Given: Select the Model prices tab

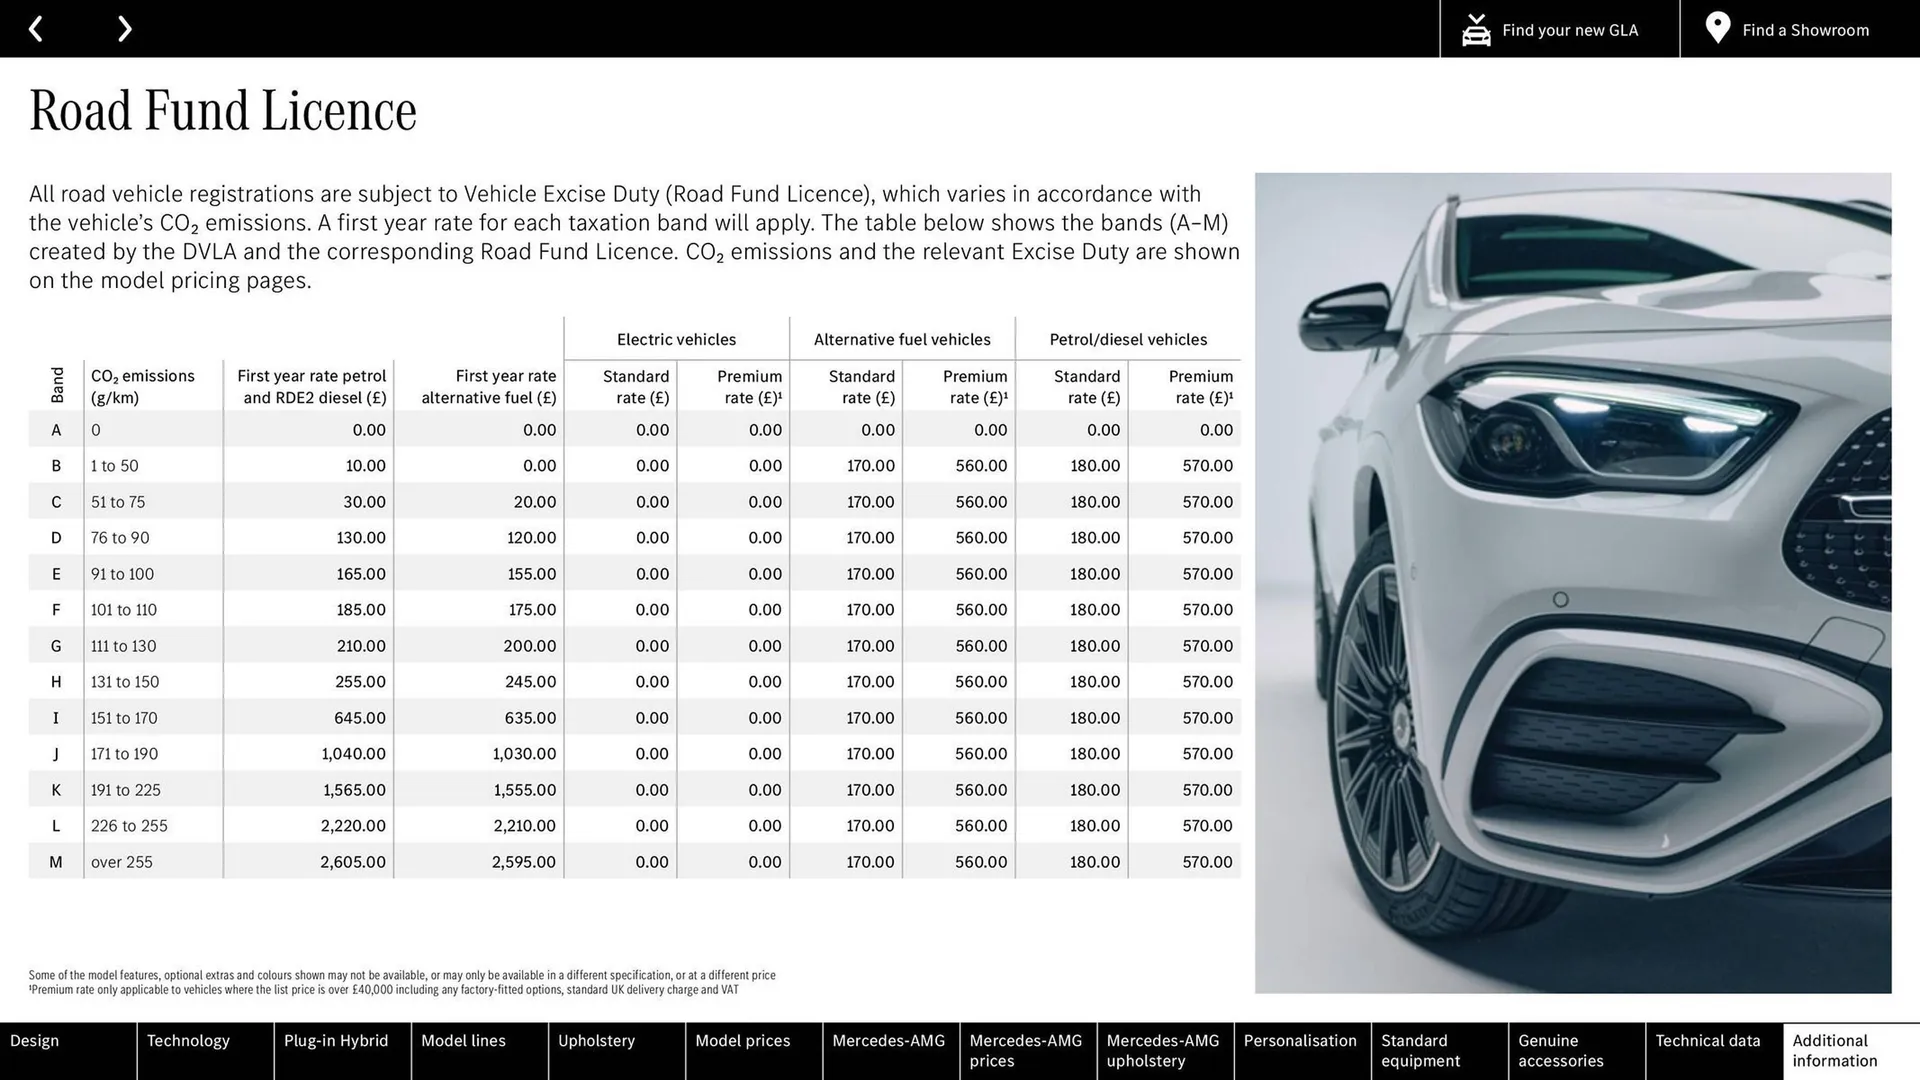Looking at the screenshot, I should [744, 1050].
